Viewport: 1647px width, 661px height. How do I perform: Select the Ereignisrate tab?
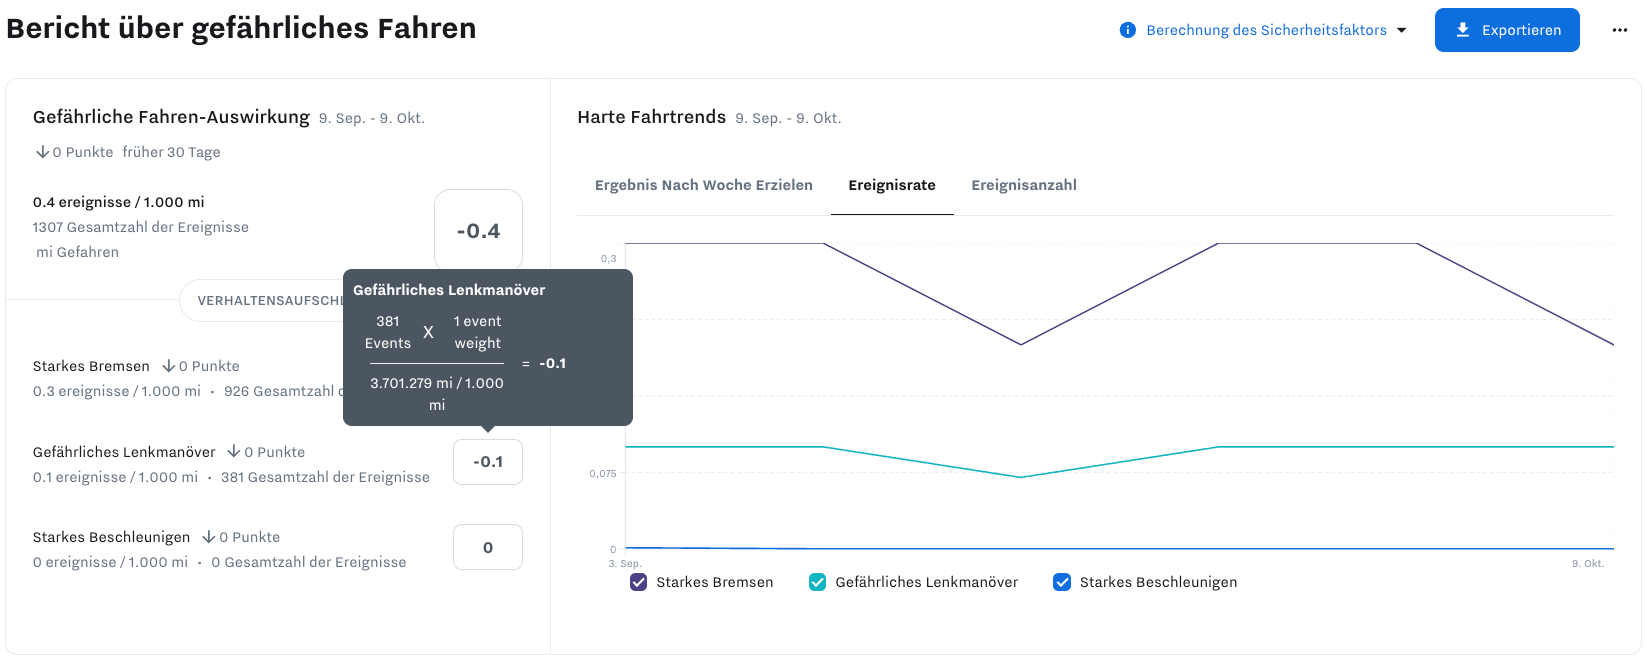pyautogui.click(x=891, y=185)
